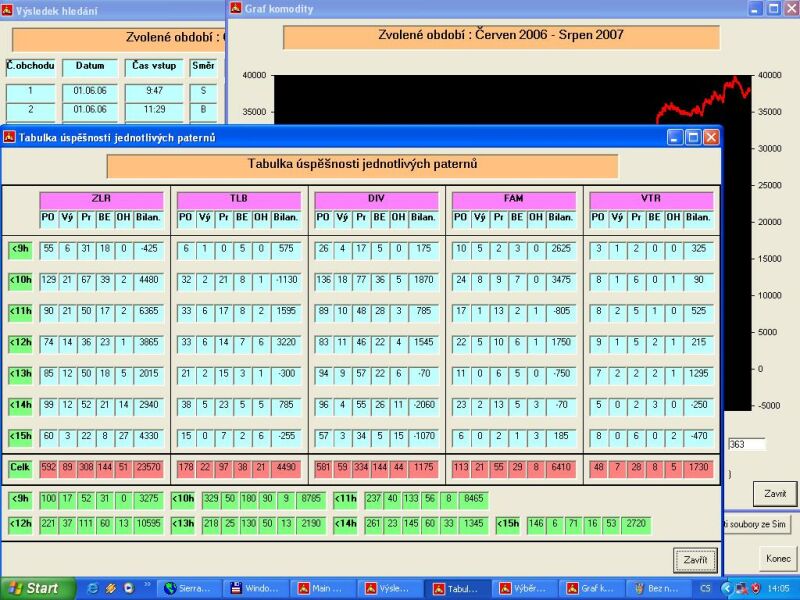Open the Bez n... taskbar item

click(x=658, y=588)
